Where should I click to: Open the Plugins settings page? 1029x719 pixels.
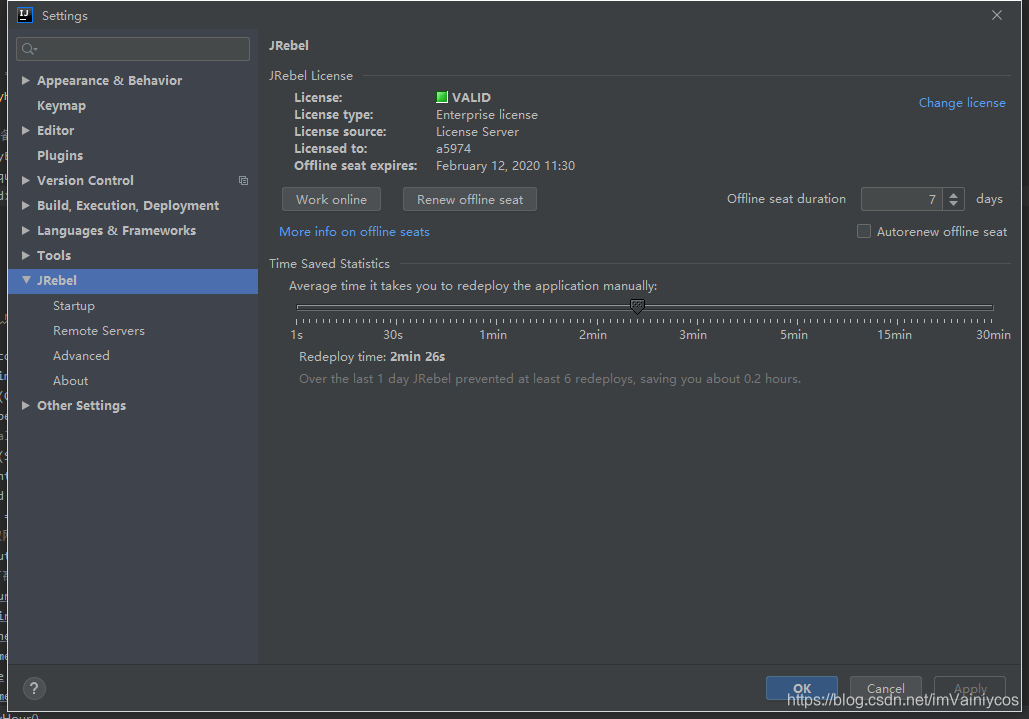[60, 155]
